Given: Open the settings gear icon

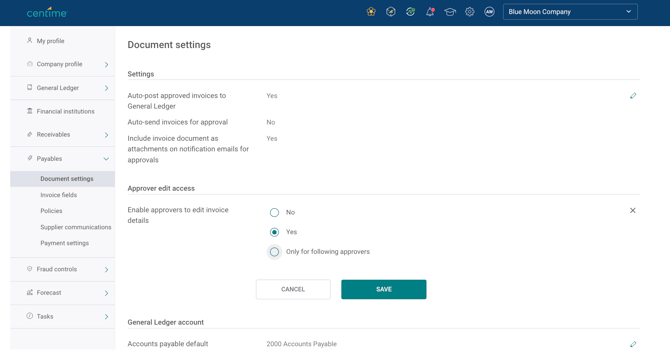Looking at the screenshot, I should [470, 12].
